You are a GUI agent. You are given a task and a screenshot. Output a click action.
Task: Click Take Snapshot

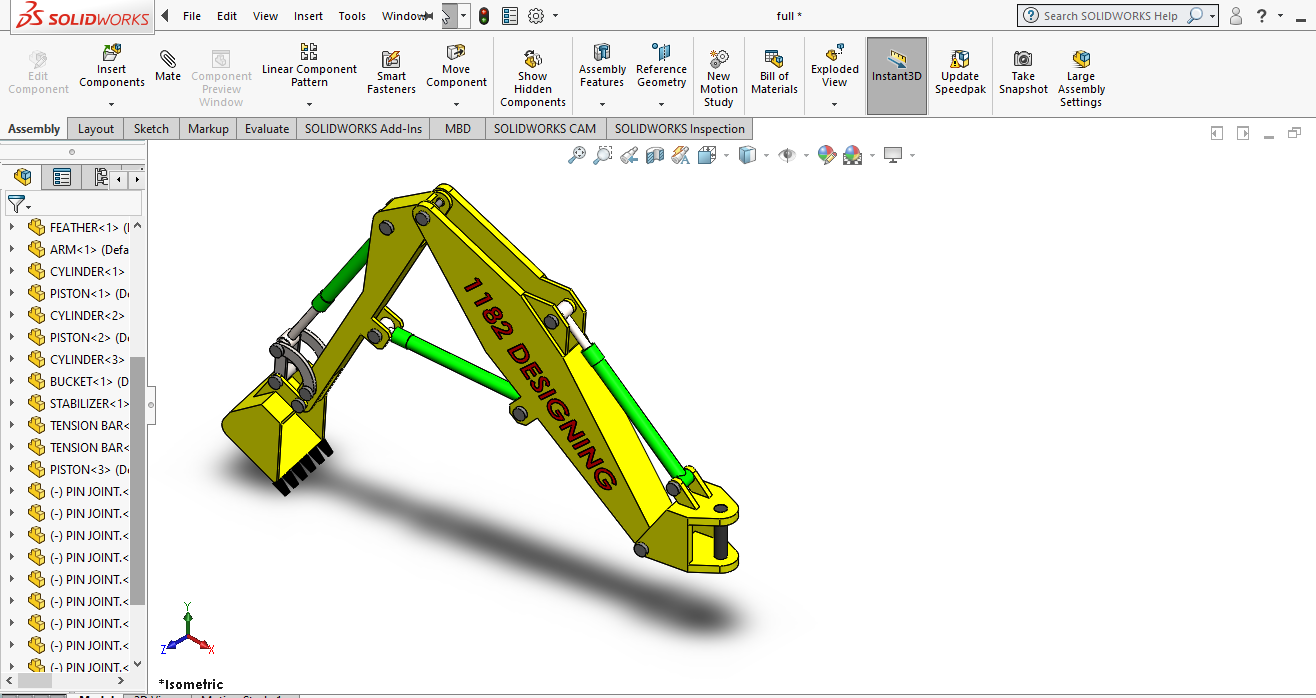pyautogui.click(x=1023, y=73)
